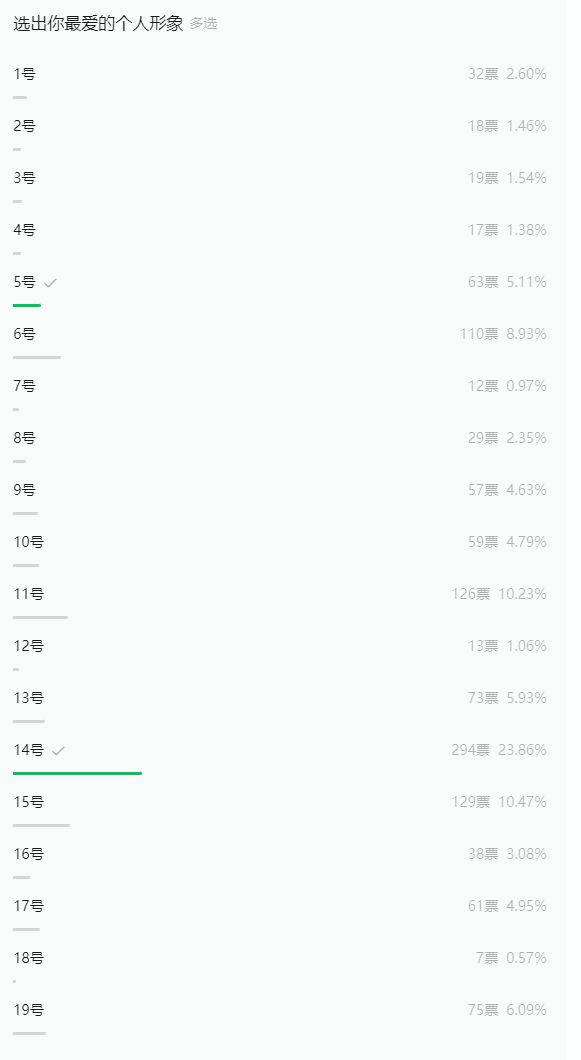
Task: Click the 110票 8.93% result for 6号
Action: [x=503, y=334]
